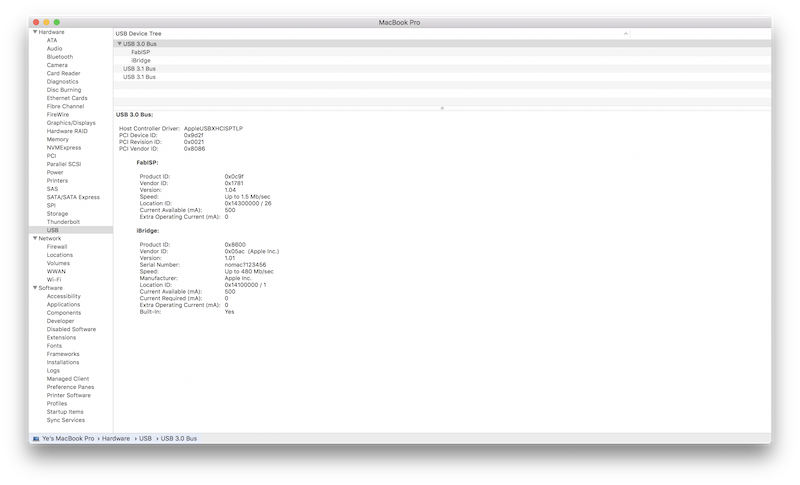Image resolution: width=800 pixels, height=485 pixels.
Task: Select the second USB 3.1 Bus row
Action: [x=139, y=77]
